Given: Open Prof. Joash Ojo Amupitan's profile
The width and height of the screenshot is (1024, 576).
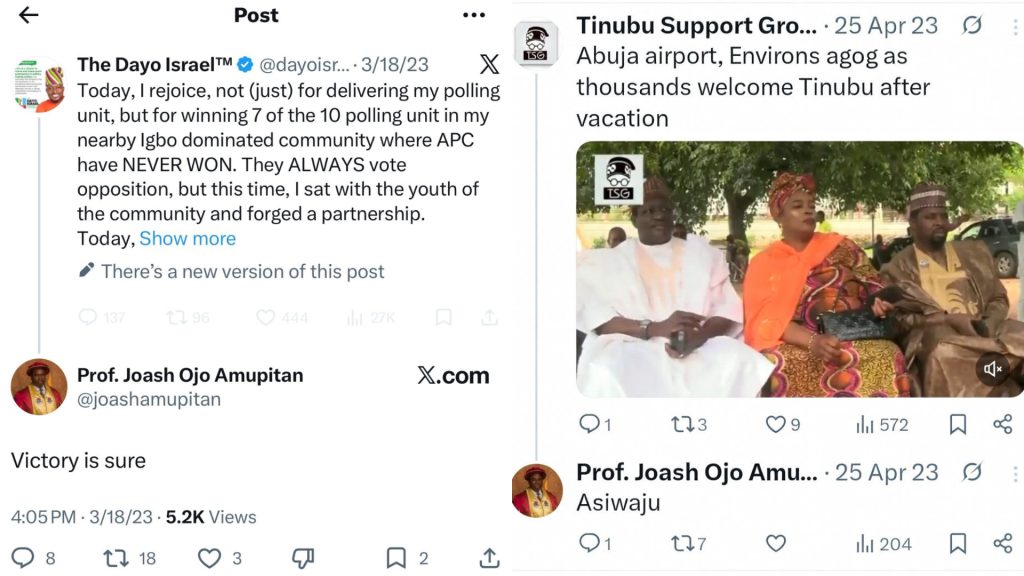Looking at the screenshot, I should click(x=189, y=375).
